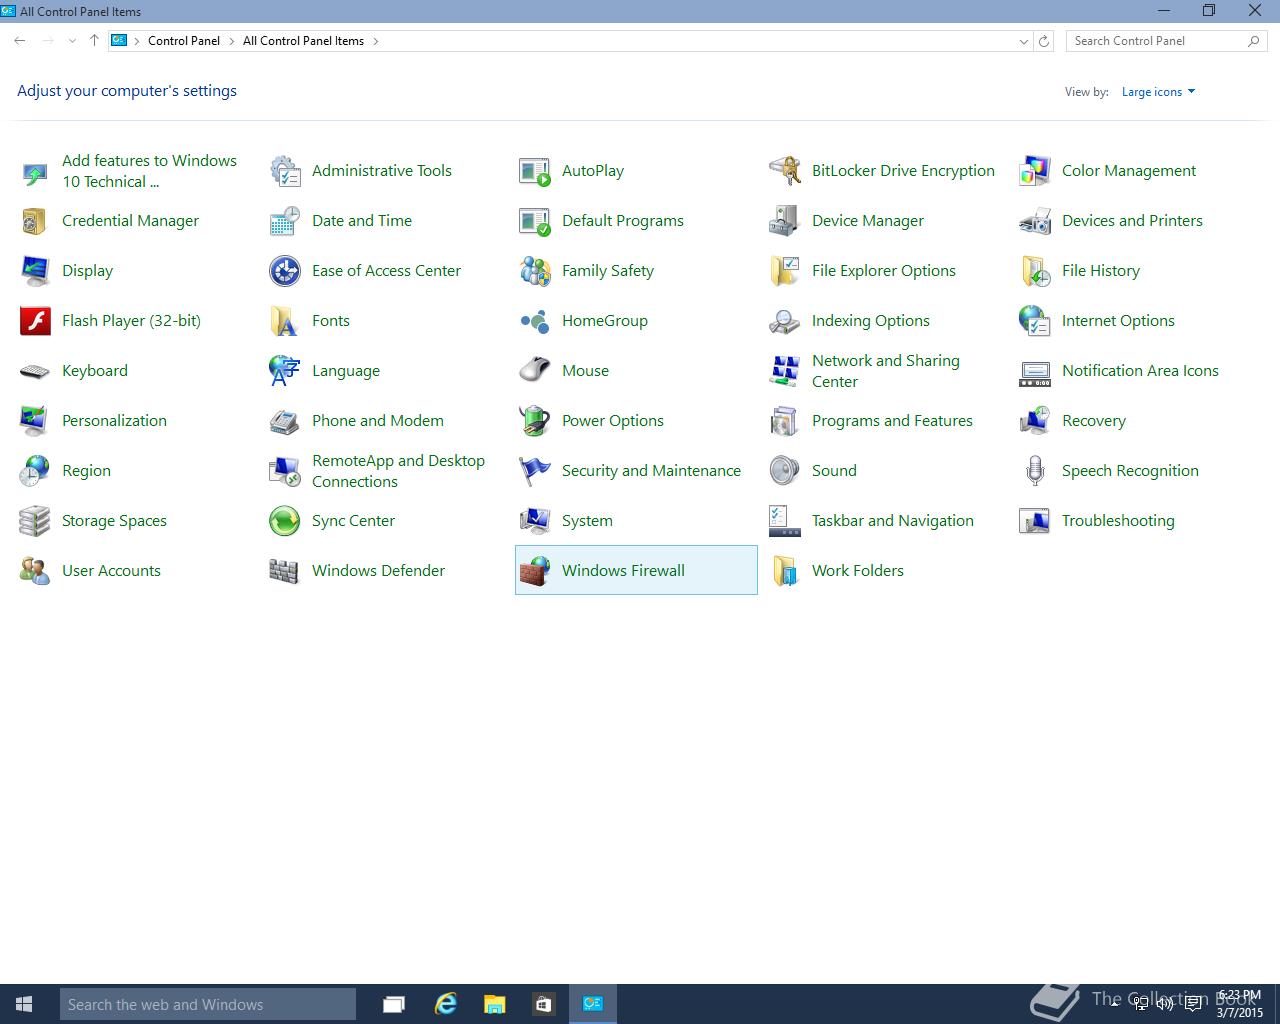Expand the 'View by: Large icons' dropdown
The image size is (1280, 1024).
point(1158,92)
